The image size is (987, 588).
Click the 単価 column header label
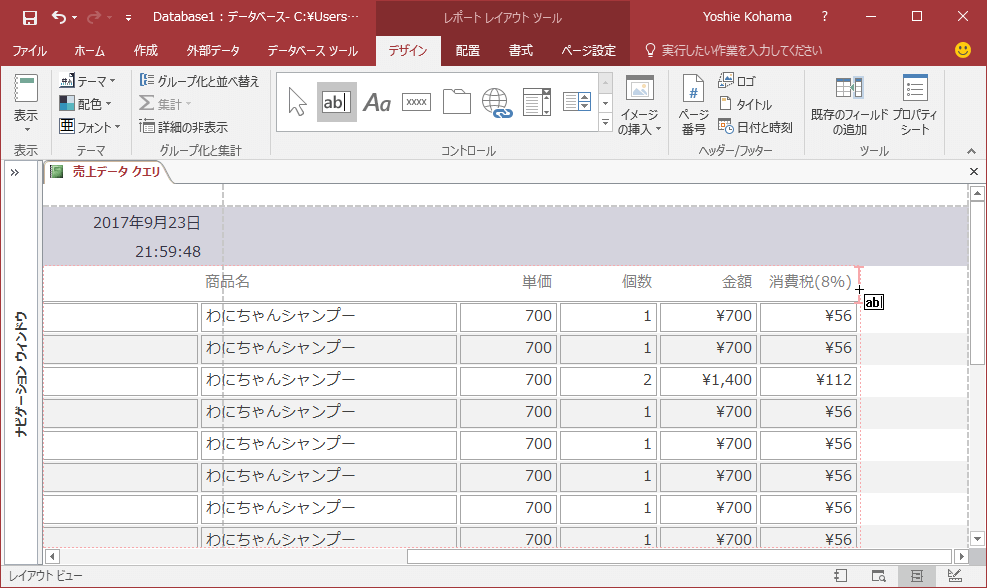tap(536, 281)
